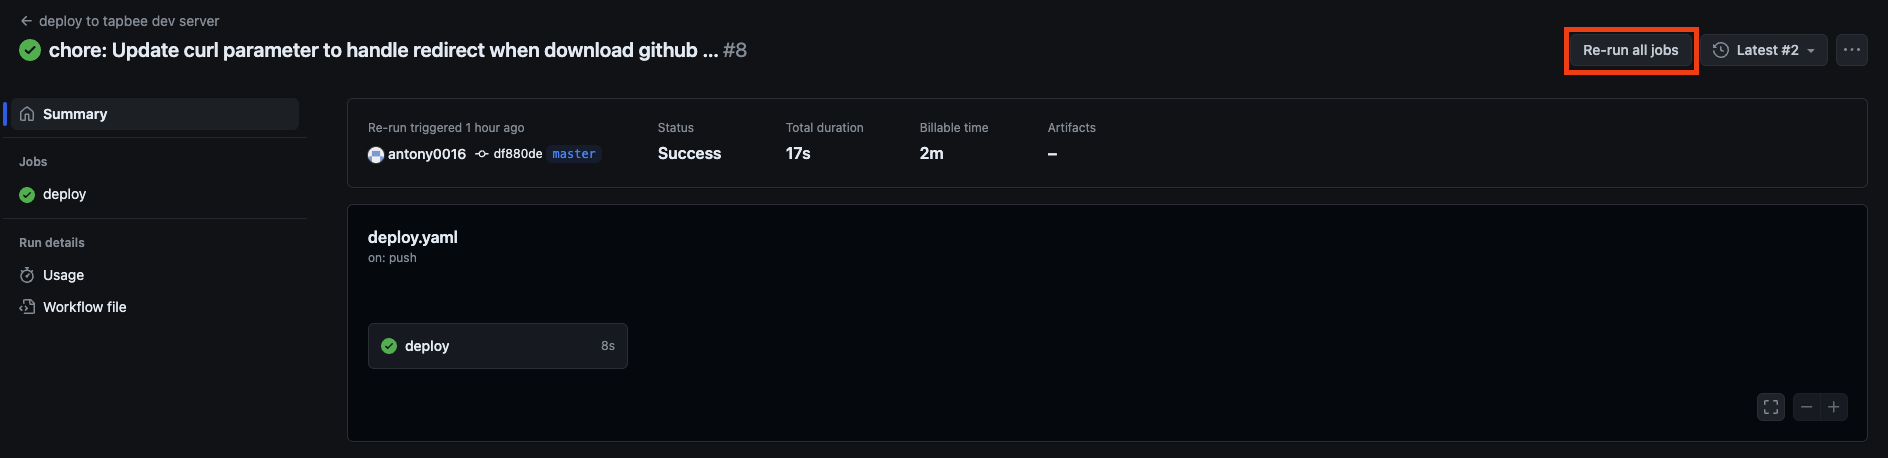Click the green success check beside run title
1888x458 pixels.
pos(30,50)
